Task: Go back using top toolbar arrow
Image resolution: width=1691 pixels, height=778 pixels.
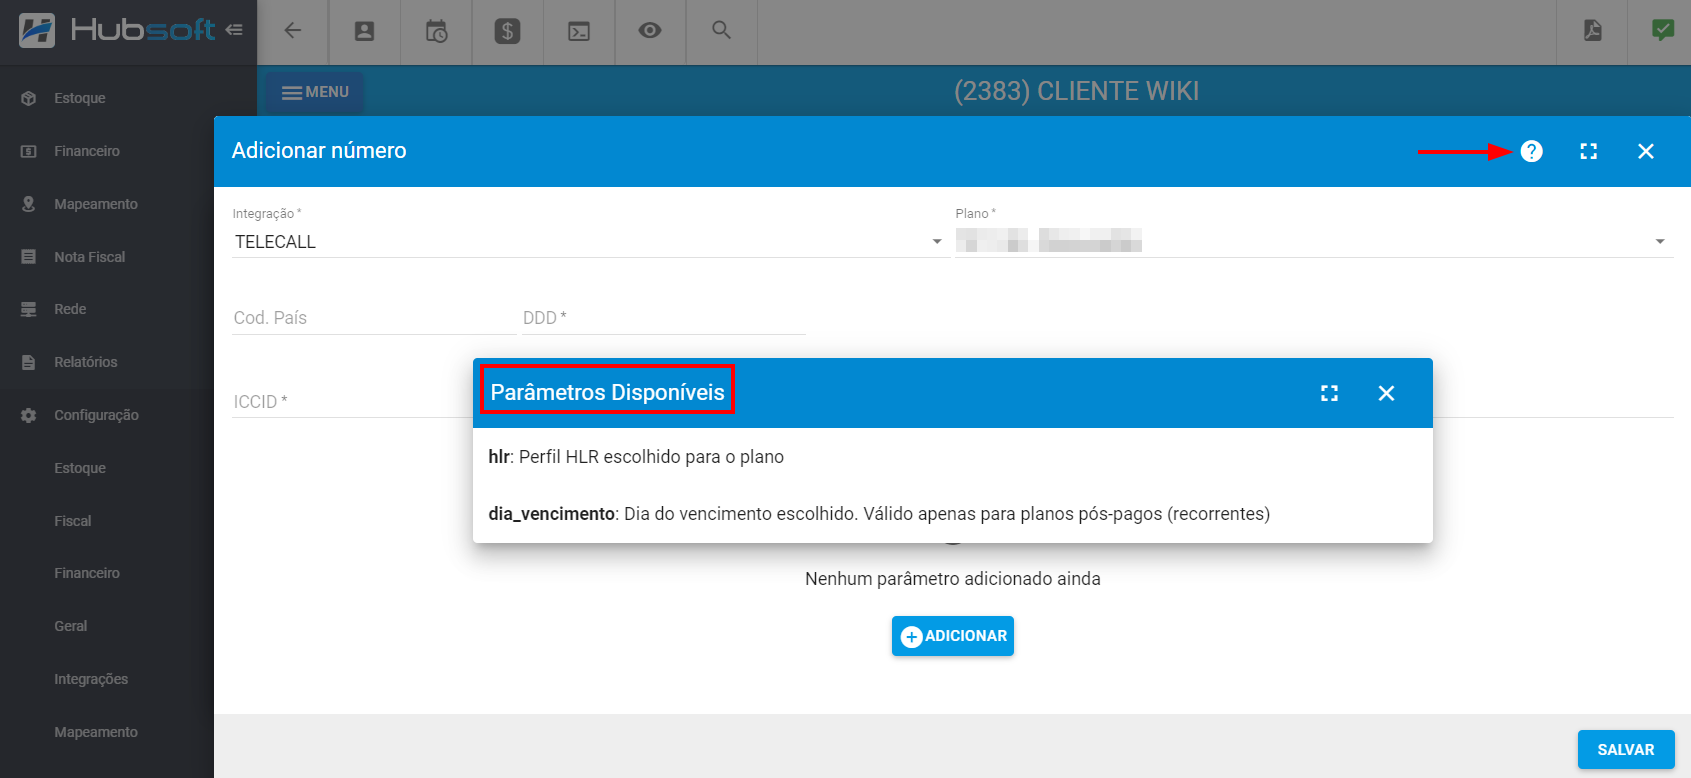Action: pyautogui.click(x=293, y=31)
